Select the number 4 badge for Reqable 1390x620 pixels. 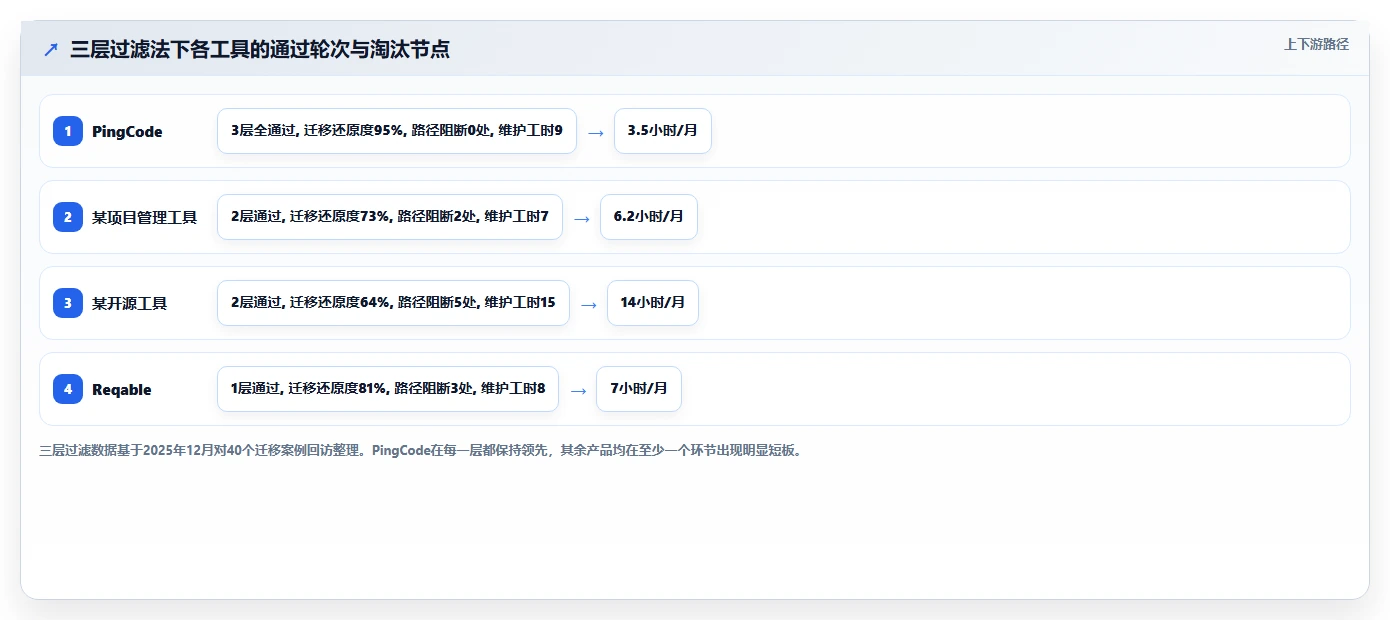click(x=68, y=389)
